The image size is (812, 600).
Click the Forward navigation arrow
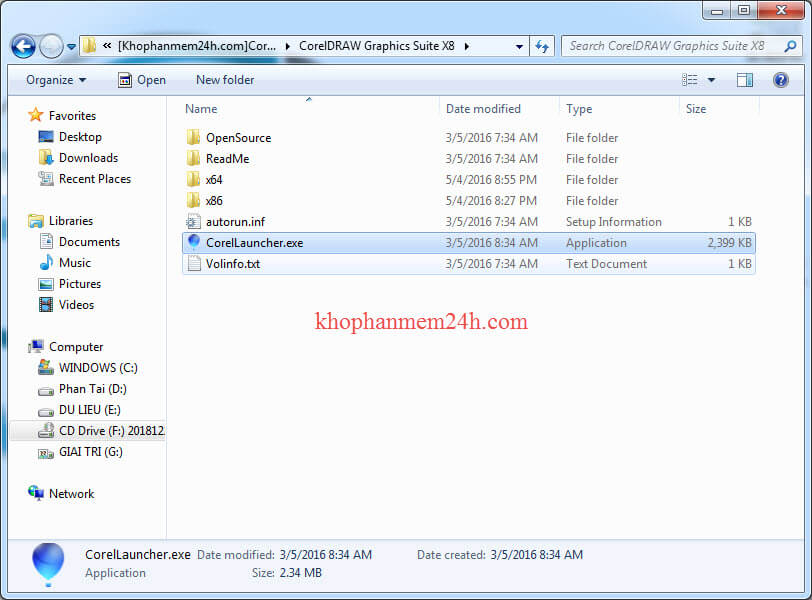click(51, 46)
